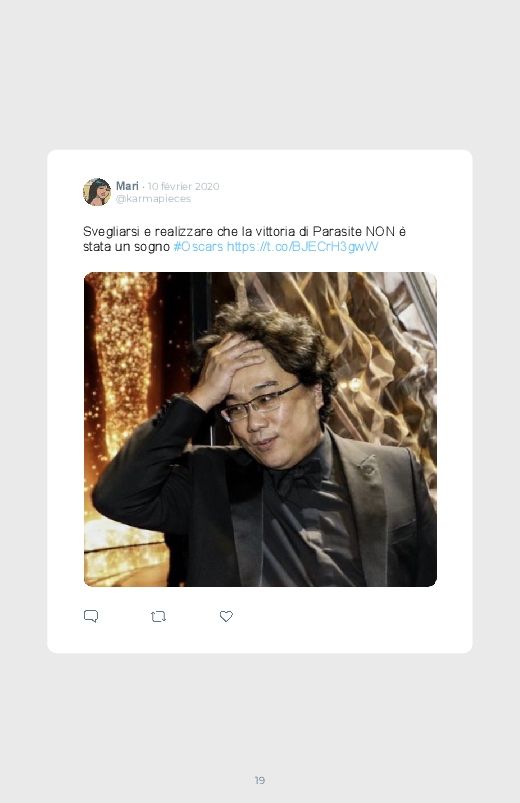Follow the t.co/BJECrH3gwW link
Image resolution: width=520 pixels, height=803 pixels.
[302, 247]
